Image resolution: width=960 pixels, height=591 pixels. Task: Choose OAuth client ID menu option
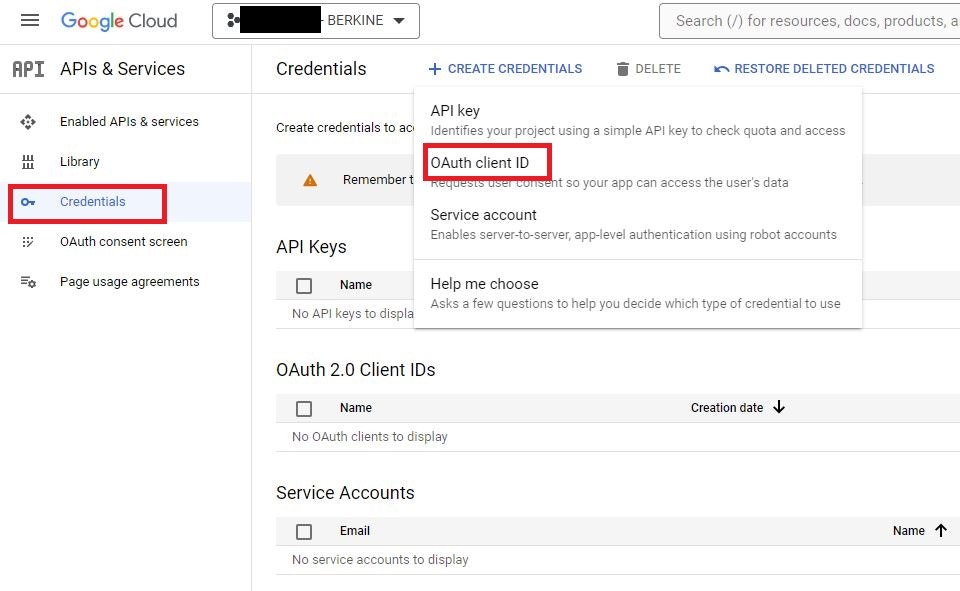point(638,172)
